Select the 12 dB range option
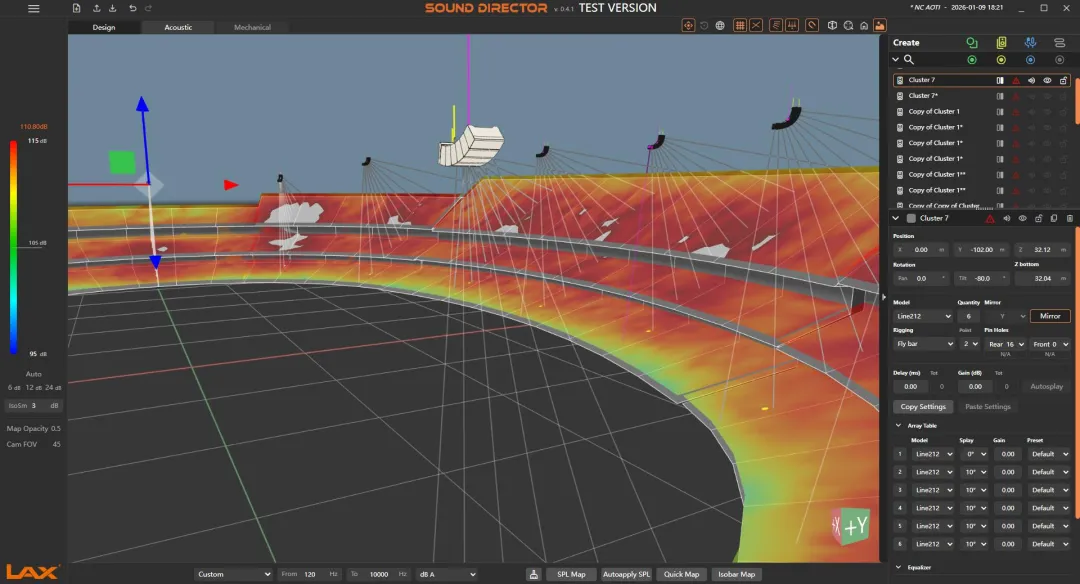This screenshot has width=1080, height=584. click(33, 388)
